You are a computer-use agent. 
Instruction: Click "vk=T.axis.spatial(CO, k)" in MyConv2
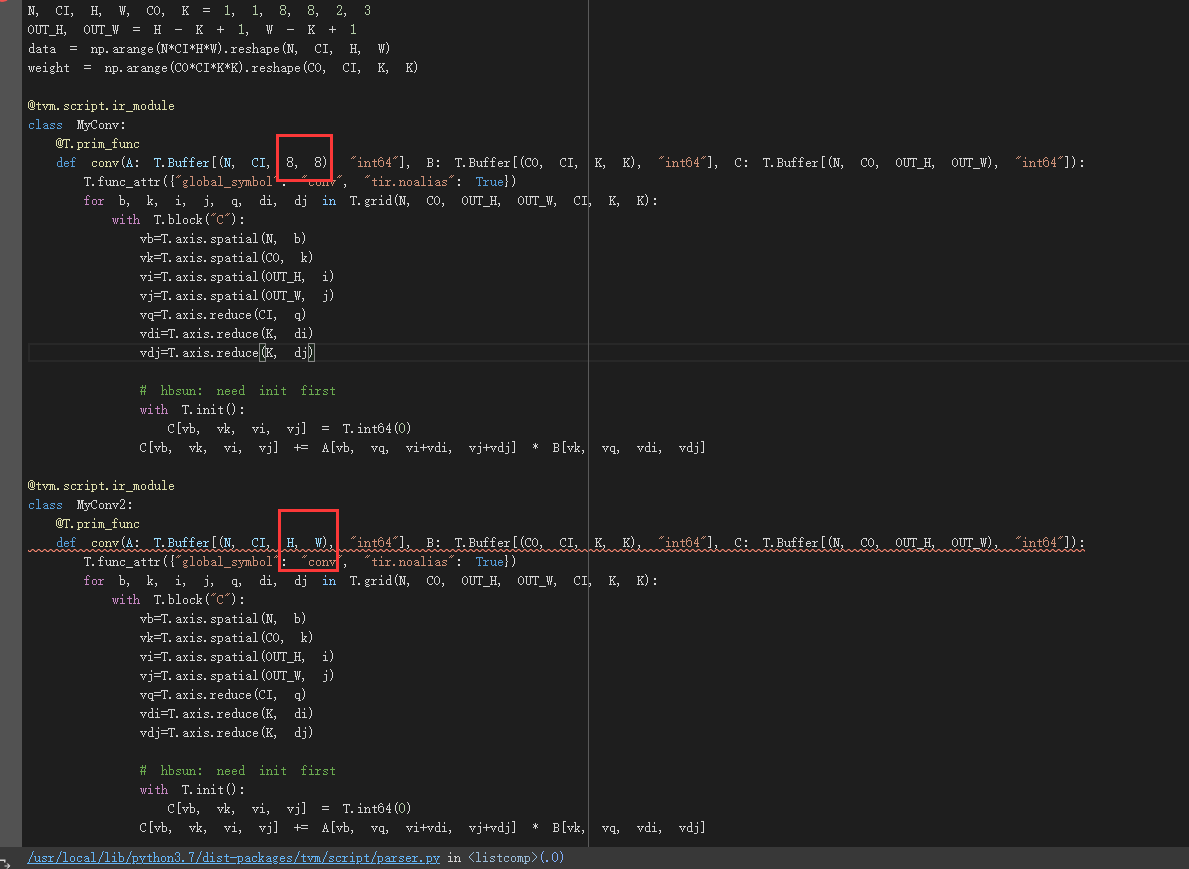tap(226, 637)
